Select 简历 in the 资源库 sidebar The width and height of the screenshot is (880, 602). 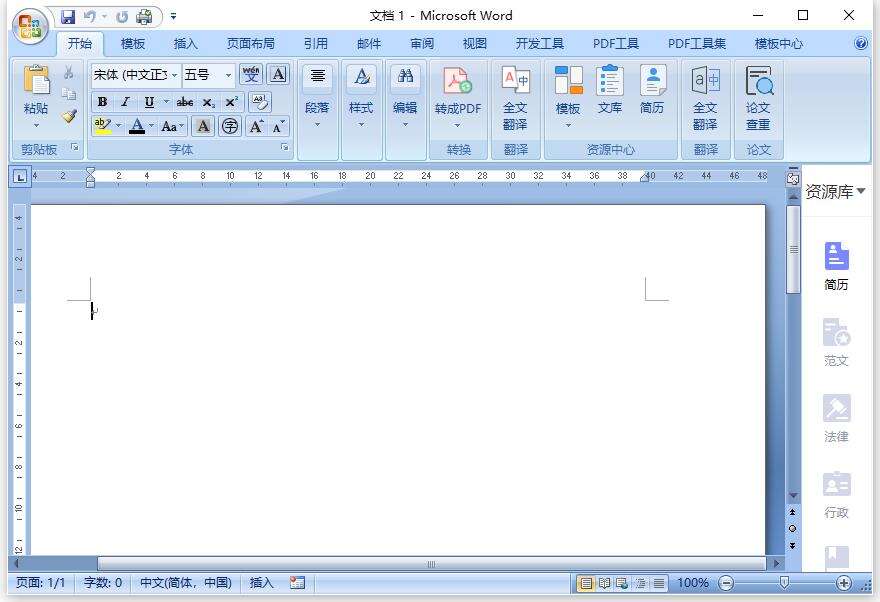point(836,266)
